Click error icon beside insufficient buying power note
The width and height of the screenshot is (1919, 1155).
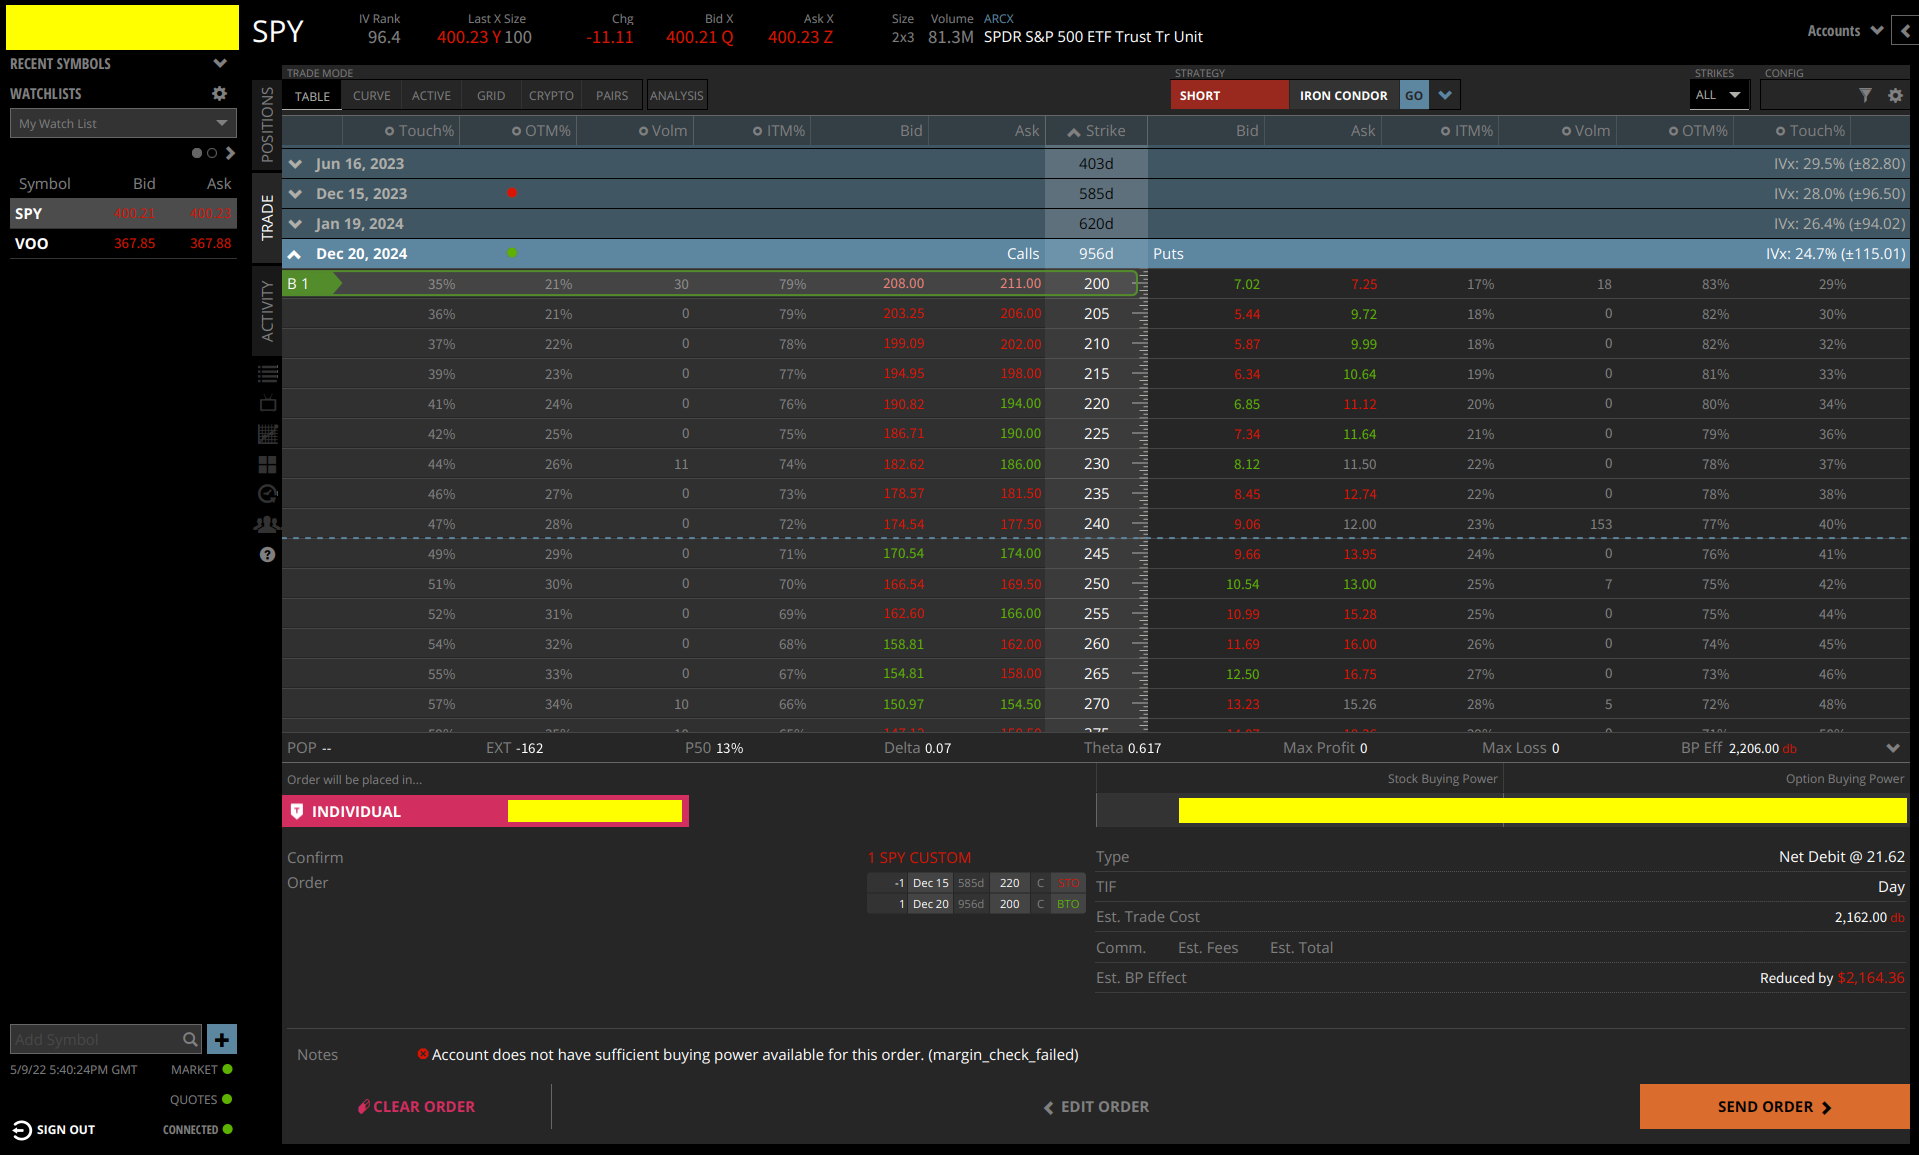[423, 1054]
